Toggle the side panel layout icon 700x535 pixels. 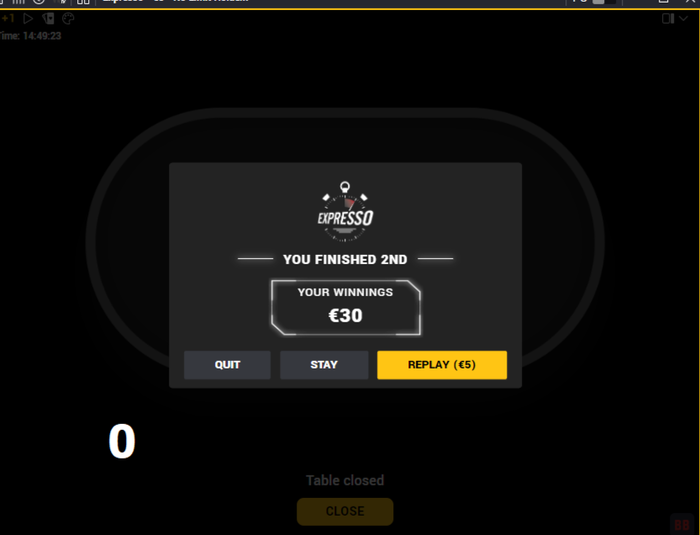[x=668, y=19]
